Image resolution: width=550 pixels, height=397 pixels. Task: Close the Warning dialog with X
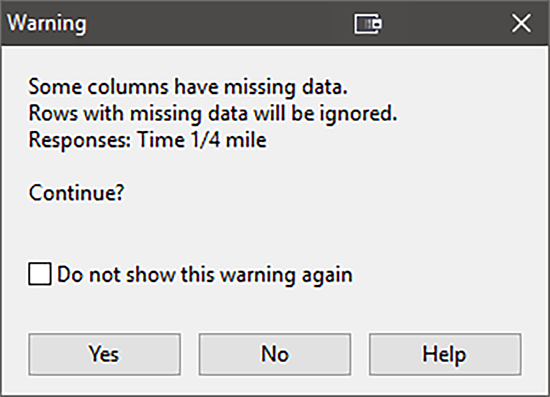[x=521, y=23]
